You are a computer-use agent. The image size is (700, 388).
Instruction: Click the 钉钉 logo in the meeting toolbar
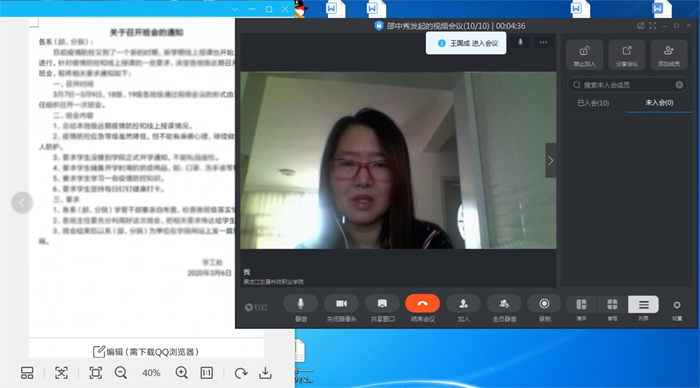[256, 307]
